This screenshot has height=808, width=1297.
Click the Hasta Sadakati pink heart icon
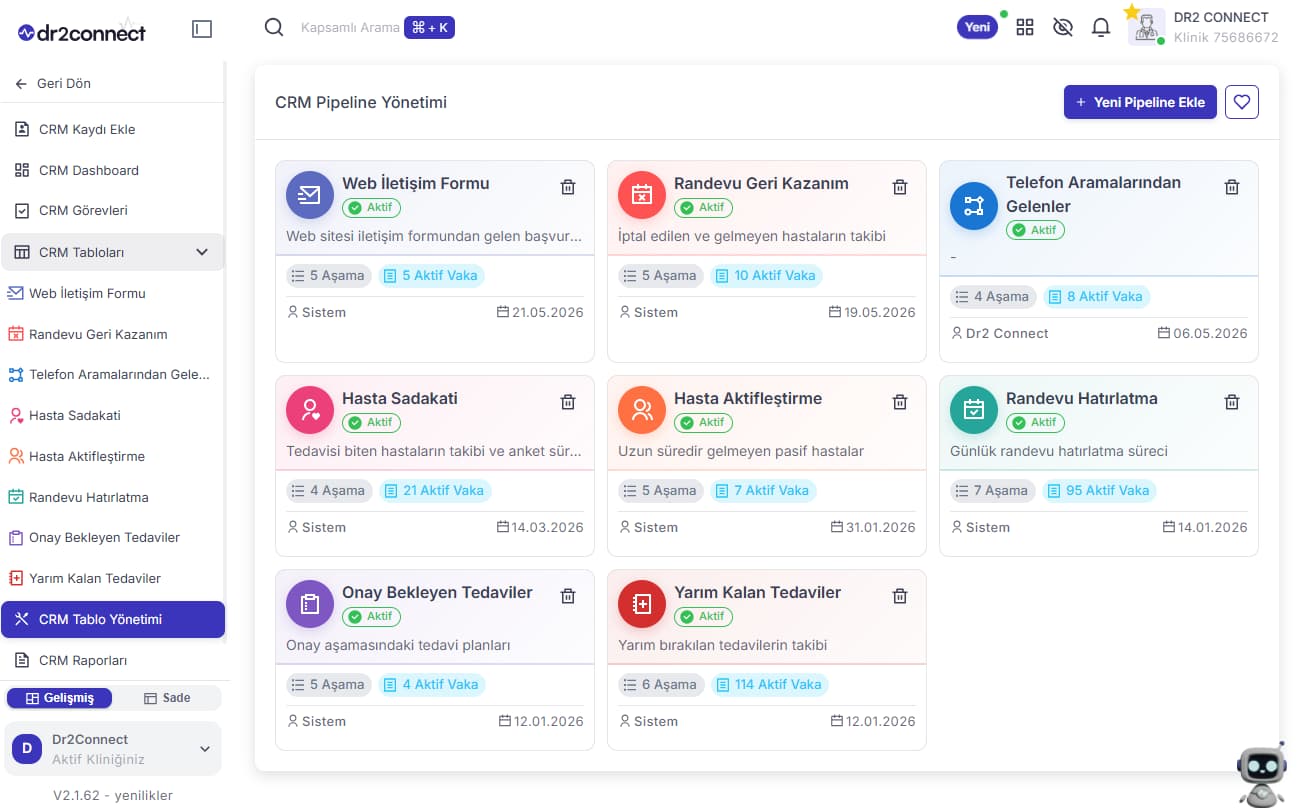coord(310,410)
